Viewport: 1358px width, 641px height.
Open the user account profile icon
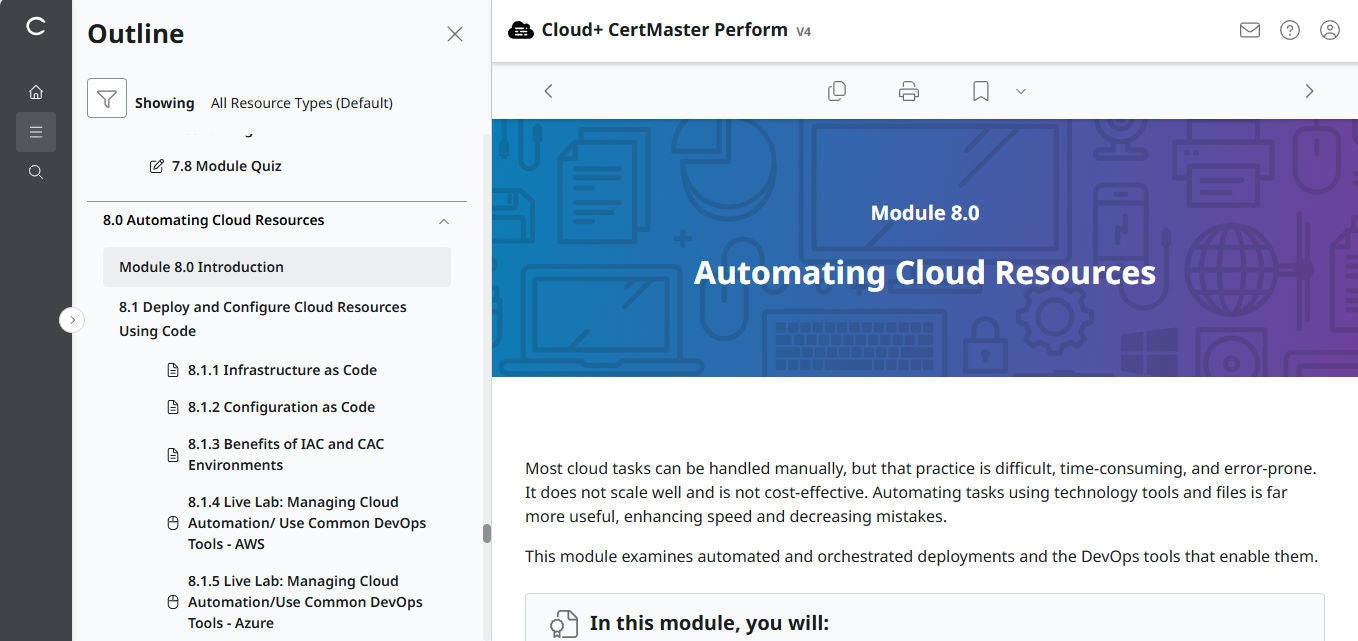click(1329, 30)
